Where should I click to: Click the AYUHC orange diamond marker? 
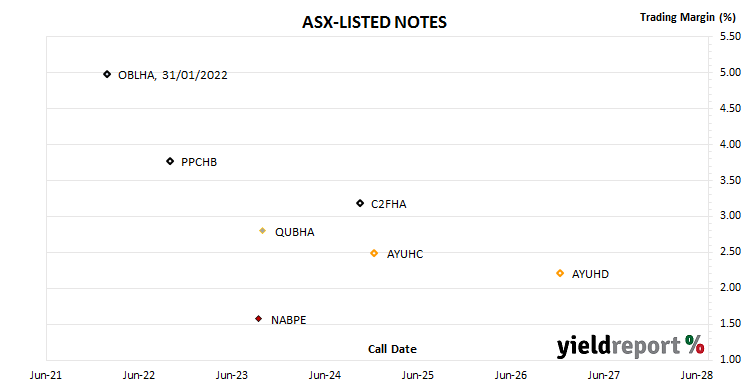(x=374, y=253)
